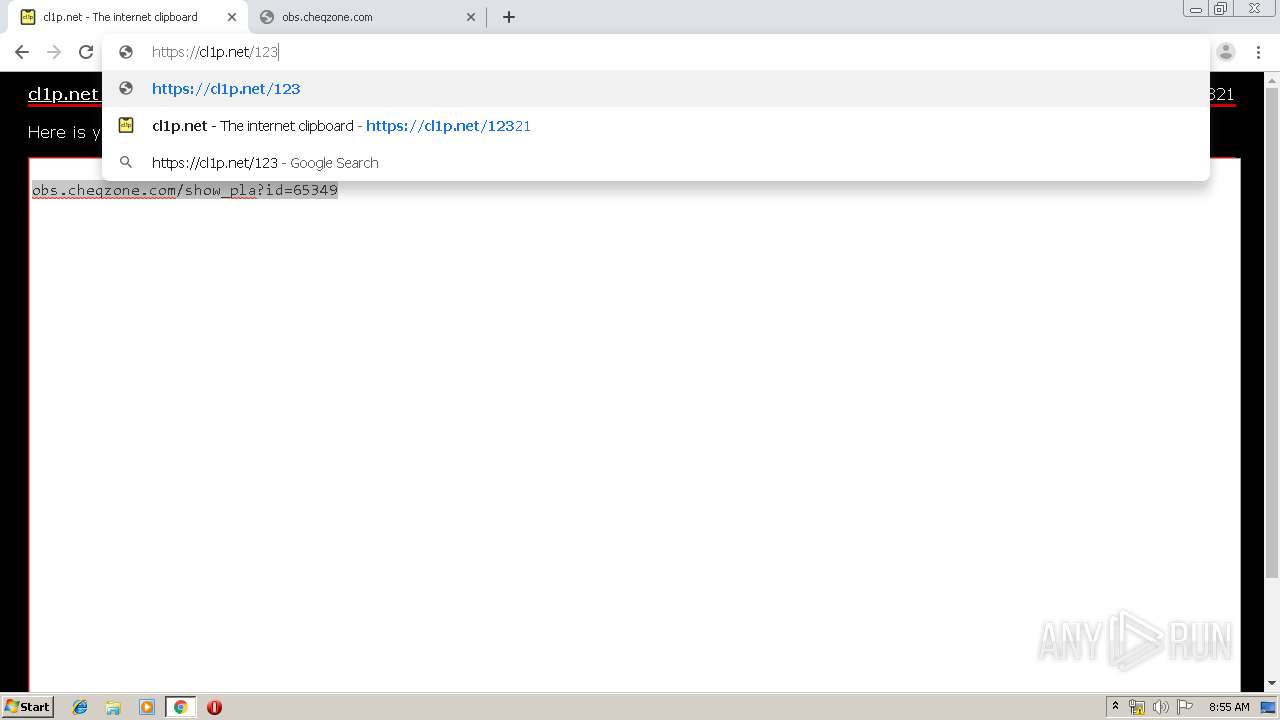
Task: Click the magnifier icon of search suggestion
Action: click(126, 162)
